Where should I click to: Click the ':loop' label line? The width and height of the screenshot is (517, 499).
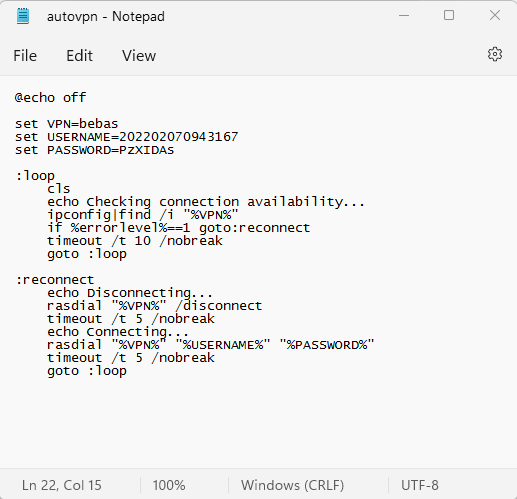point(35,176)
